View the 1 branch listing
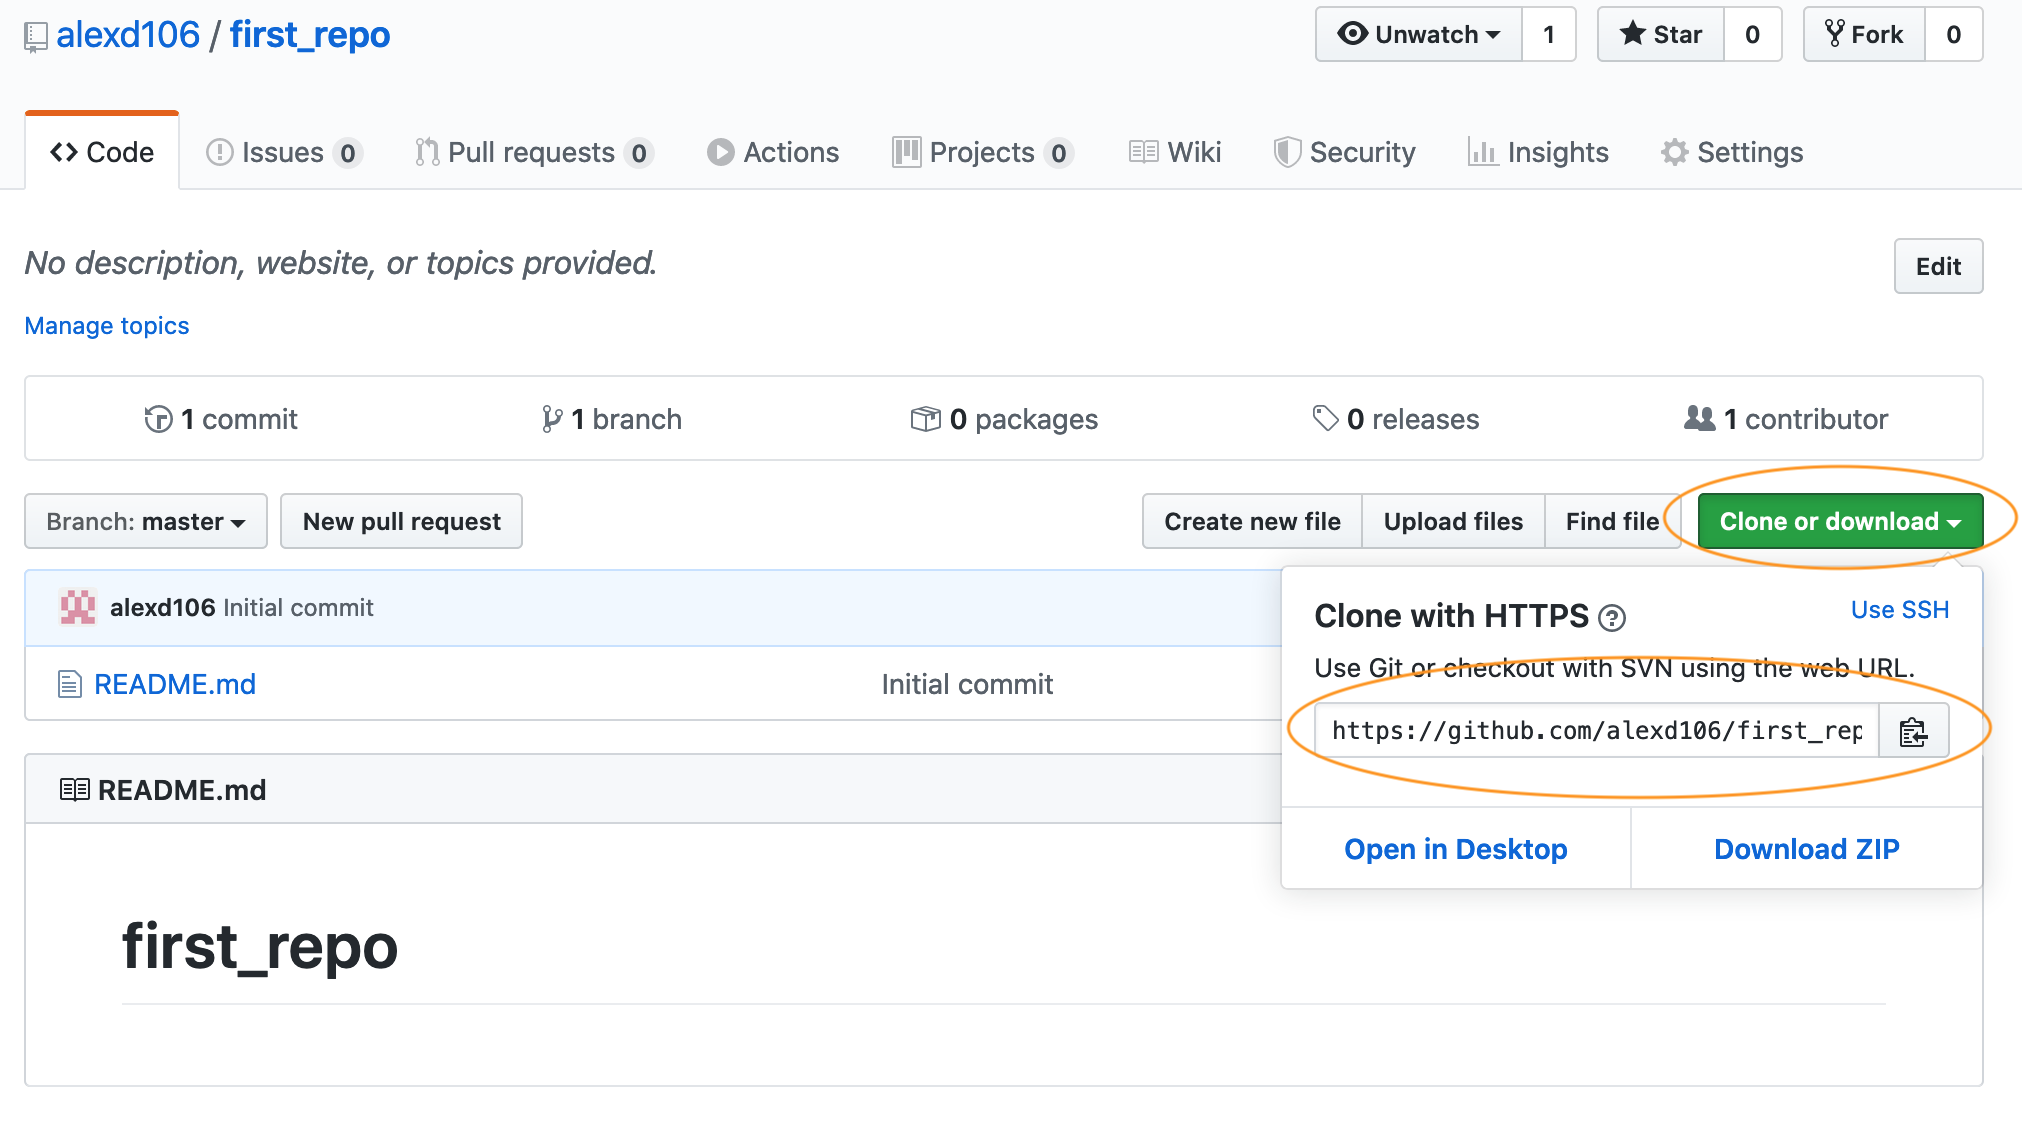The image size is (2022, 1138). 611,419
